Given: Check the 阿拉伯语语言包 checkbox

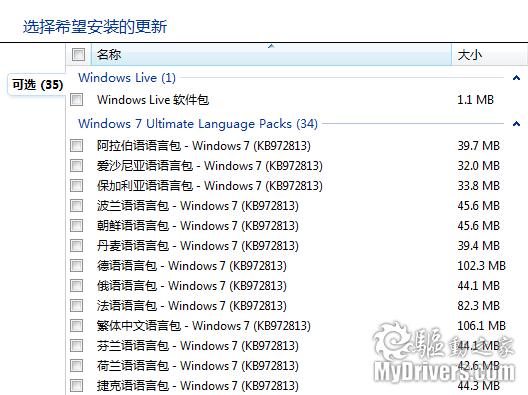Looking at the screenshot, I should [76, 145].
